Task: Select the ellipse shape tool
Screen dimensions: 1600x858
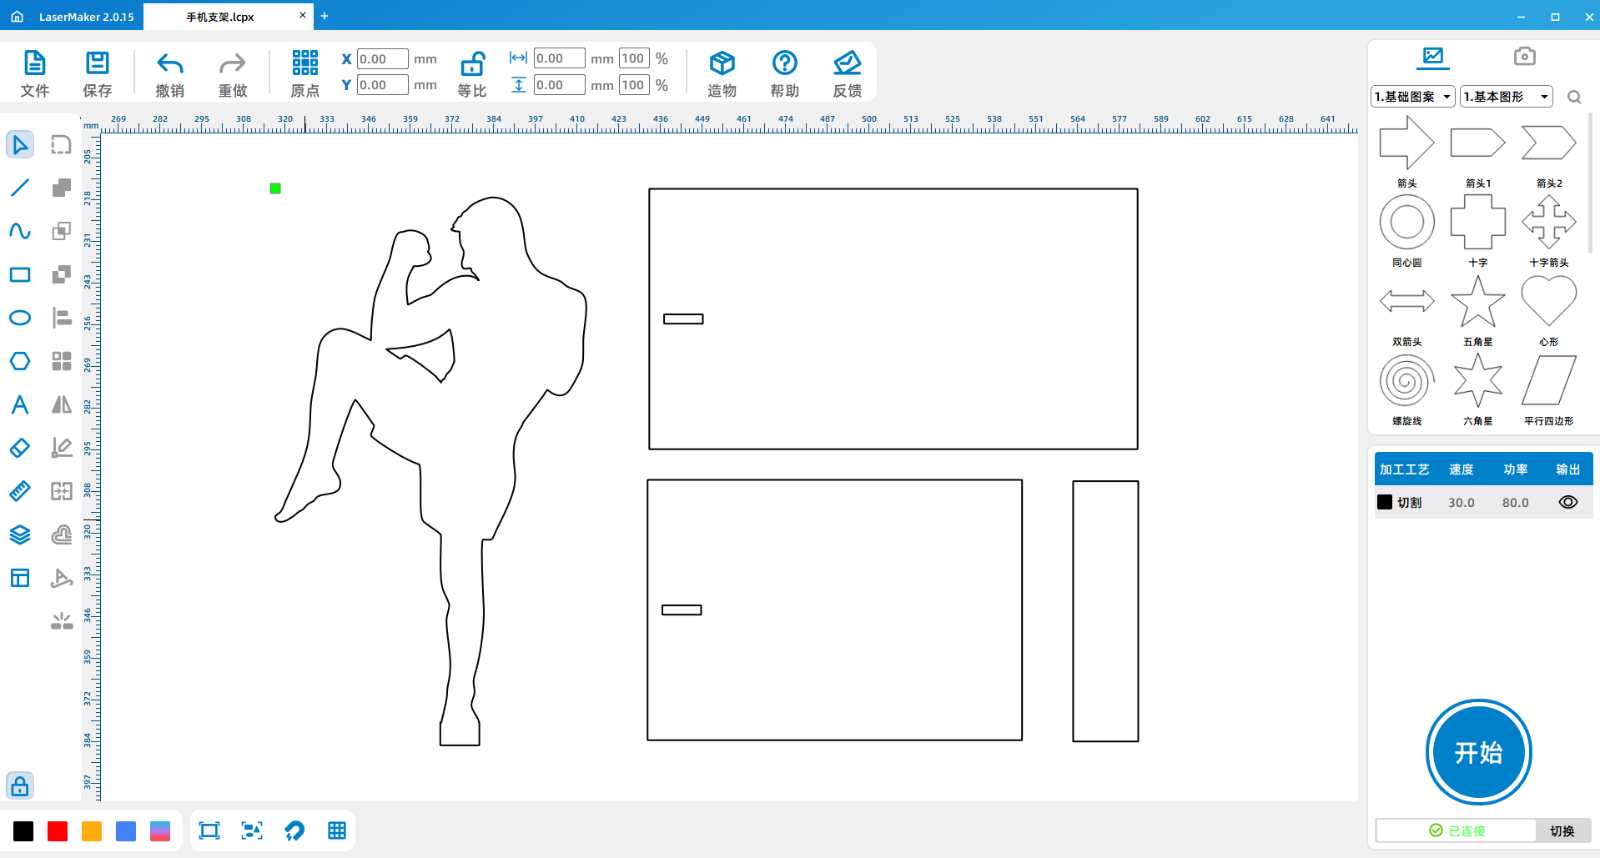Action: click(x=20, y=318)
